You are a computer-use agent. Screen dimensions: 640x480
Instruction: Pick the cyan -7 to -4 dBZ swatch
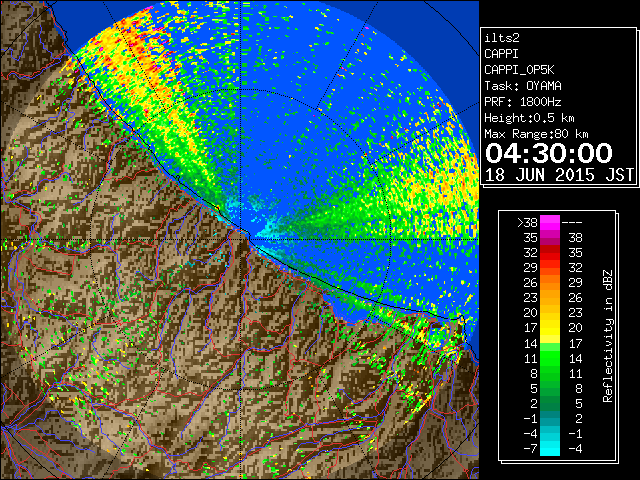550,448
